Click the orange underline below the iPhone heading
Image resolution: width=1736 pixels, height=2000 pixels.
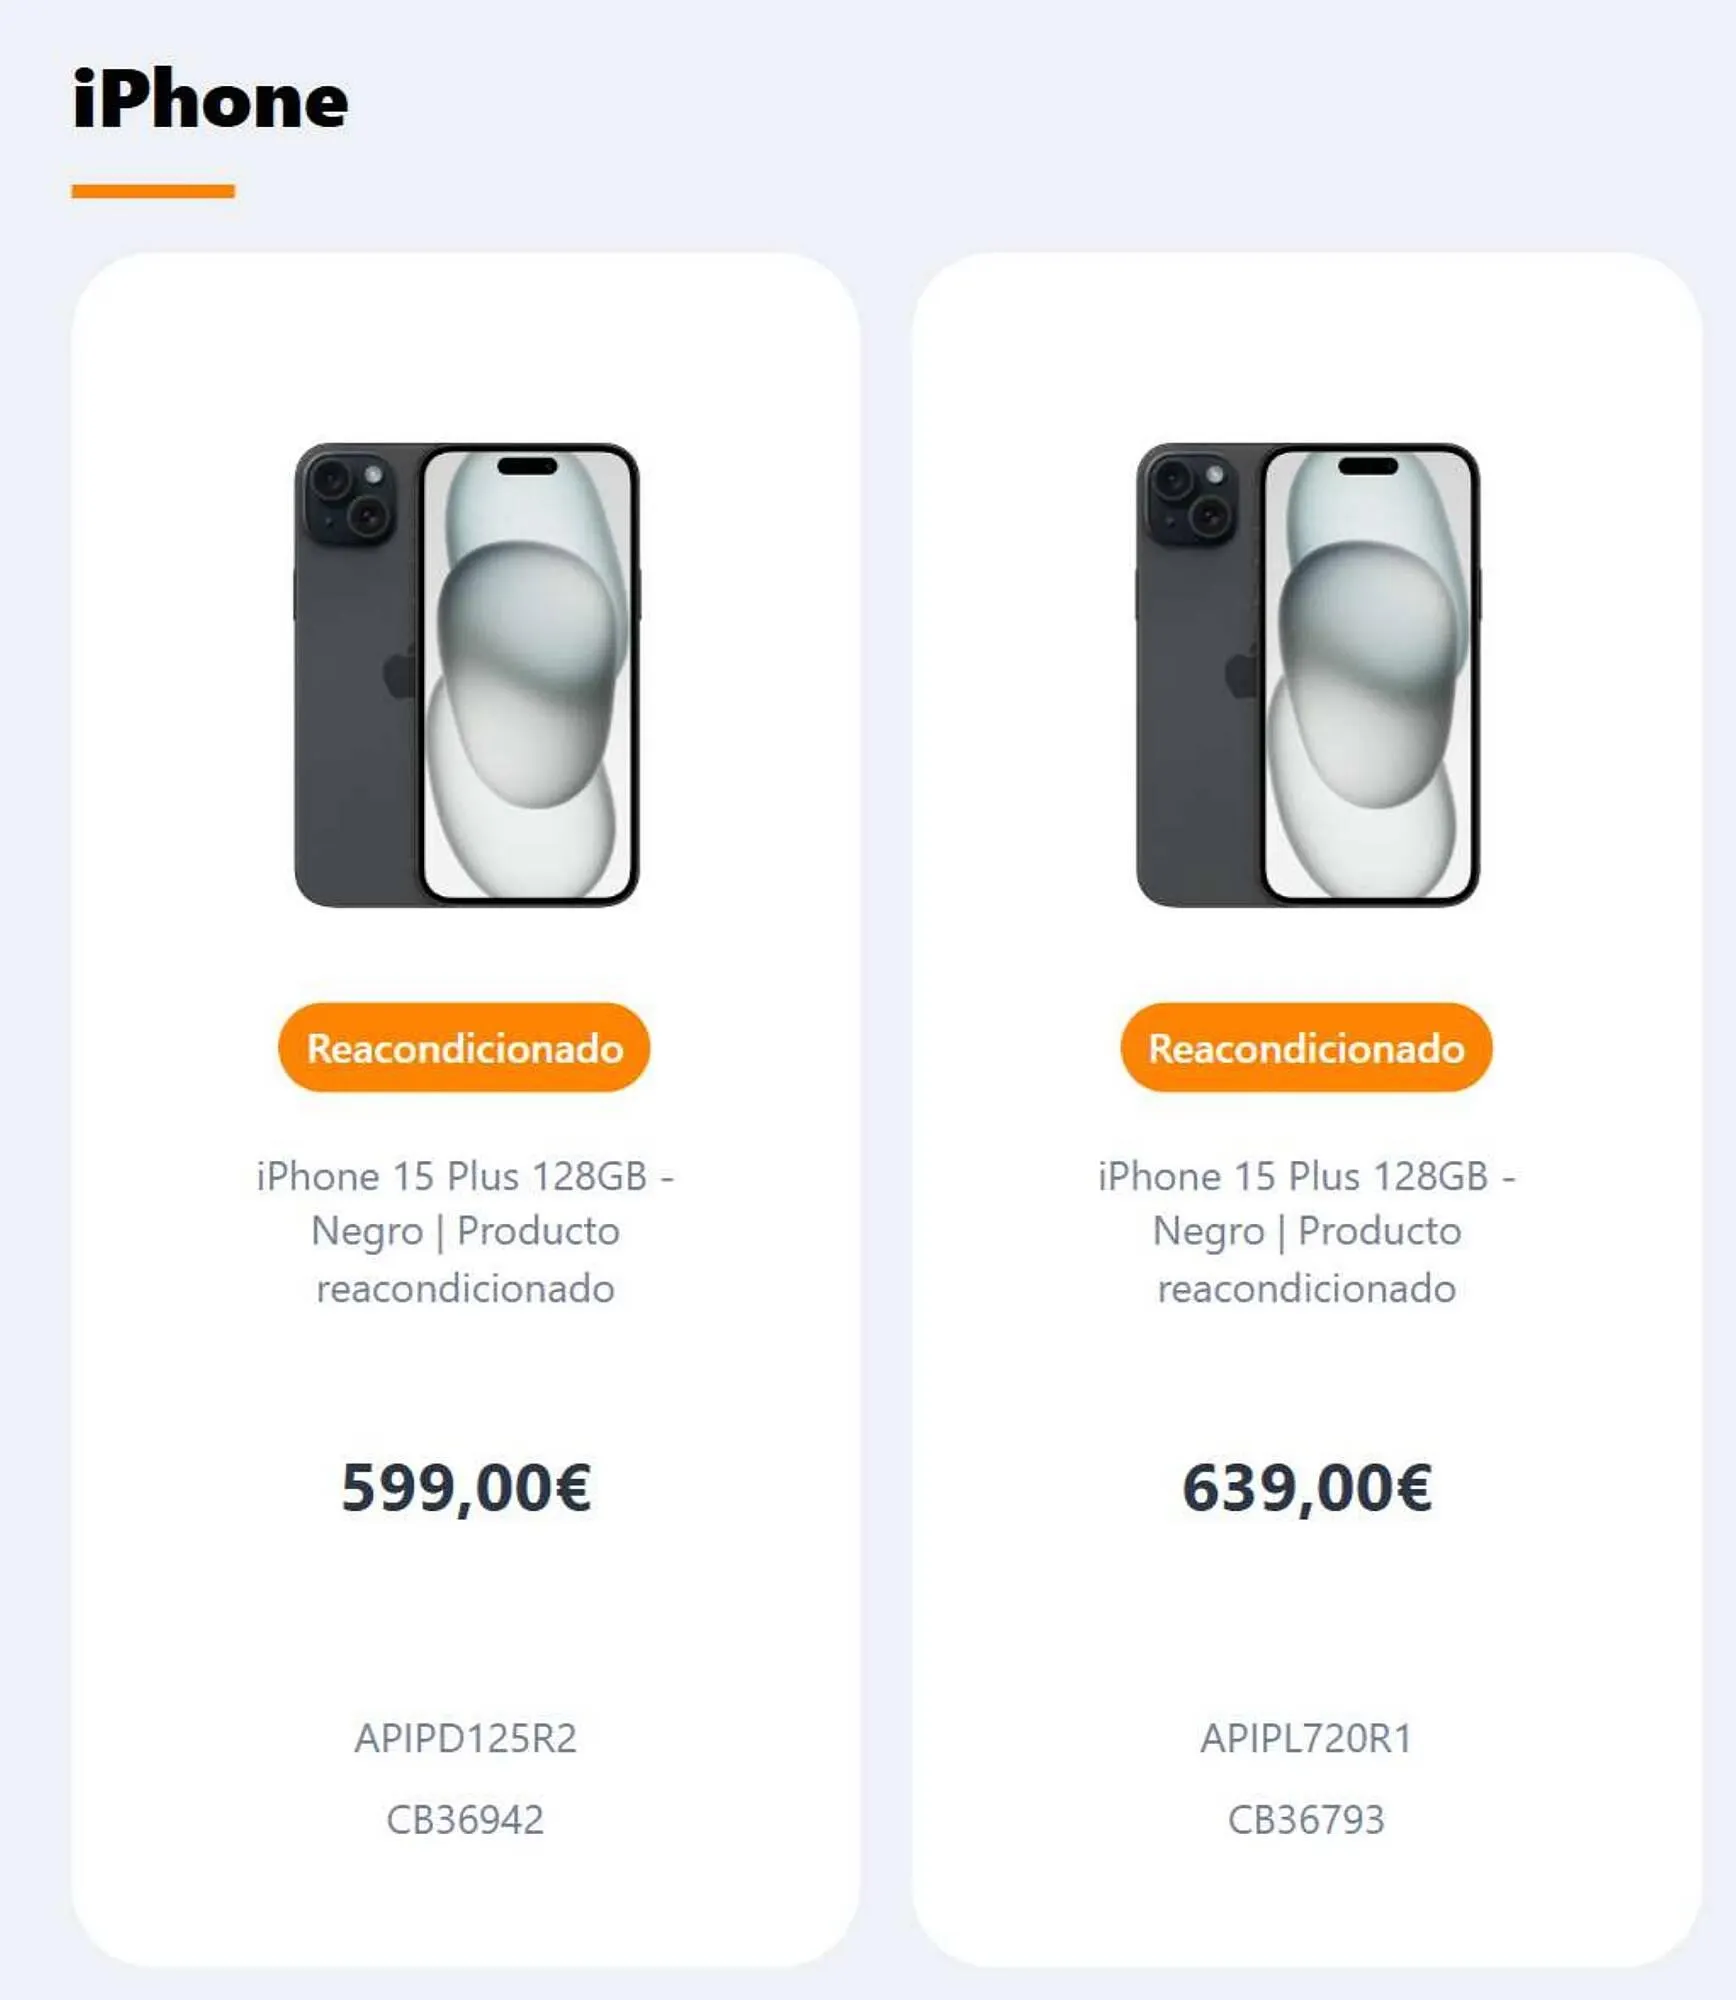pyautogui.click(x=153, y=191)
